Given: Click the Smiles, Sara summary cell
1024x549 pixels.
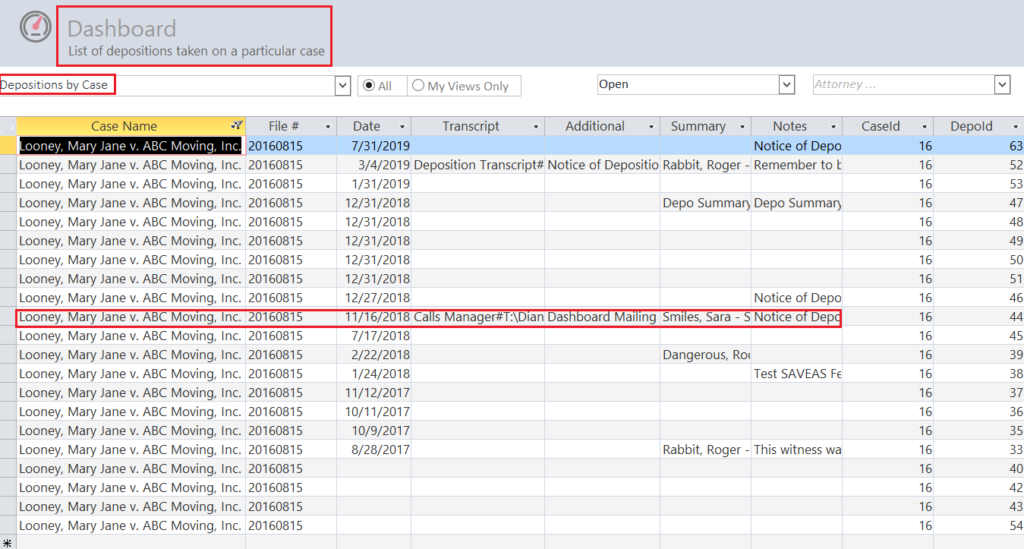Looking at the screenshot, I should 705,317.
